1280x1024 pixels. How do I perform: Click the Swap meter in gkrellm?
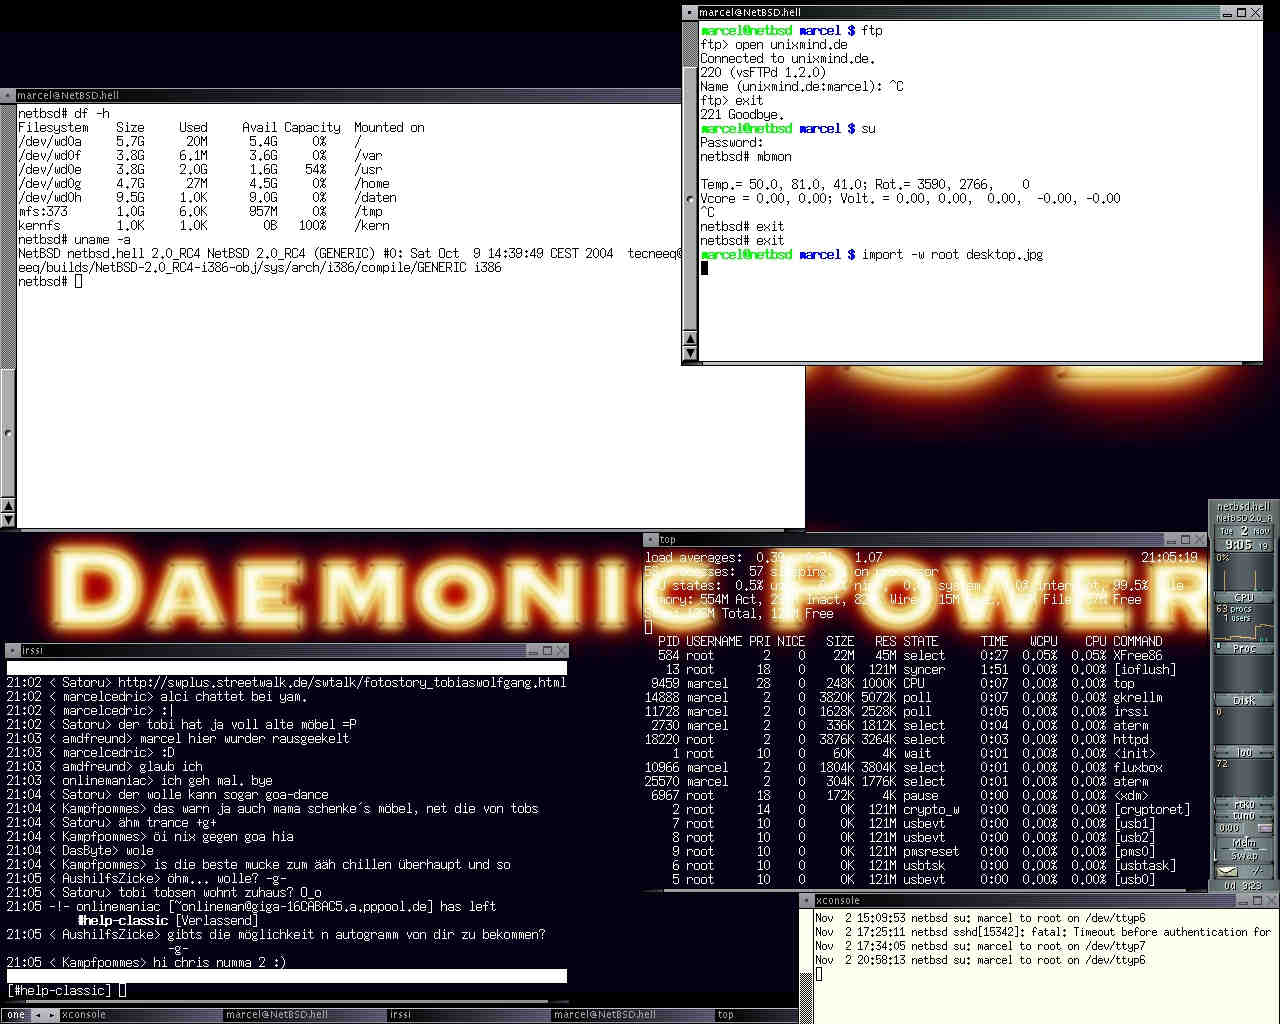pos(1244,856)
